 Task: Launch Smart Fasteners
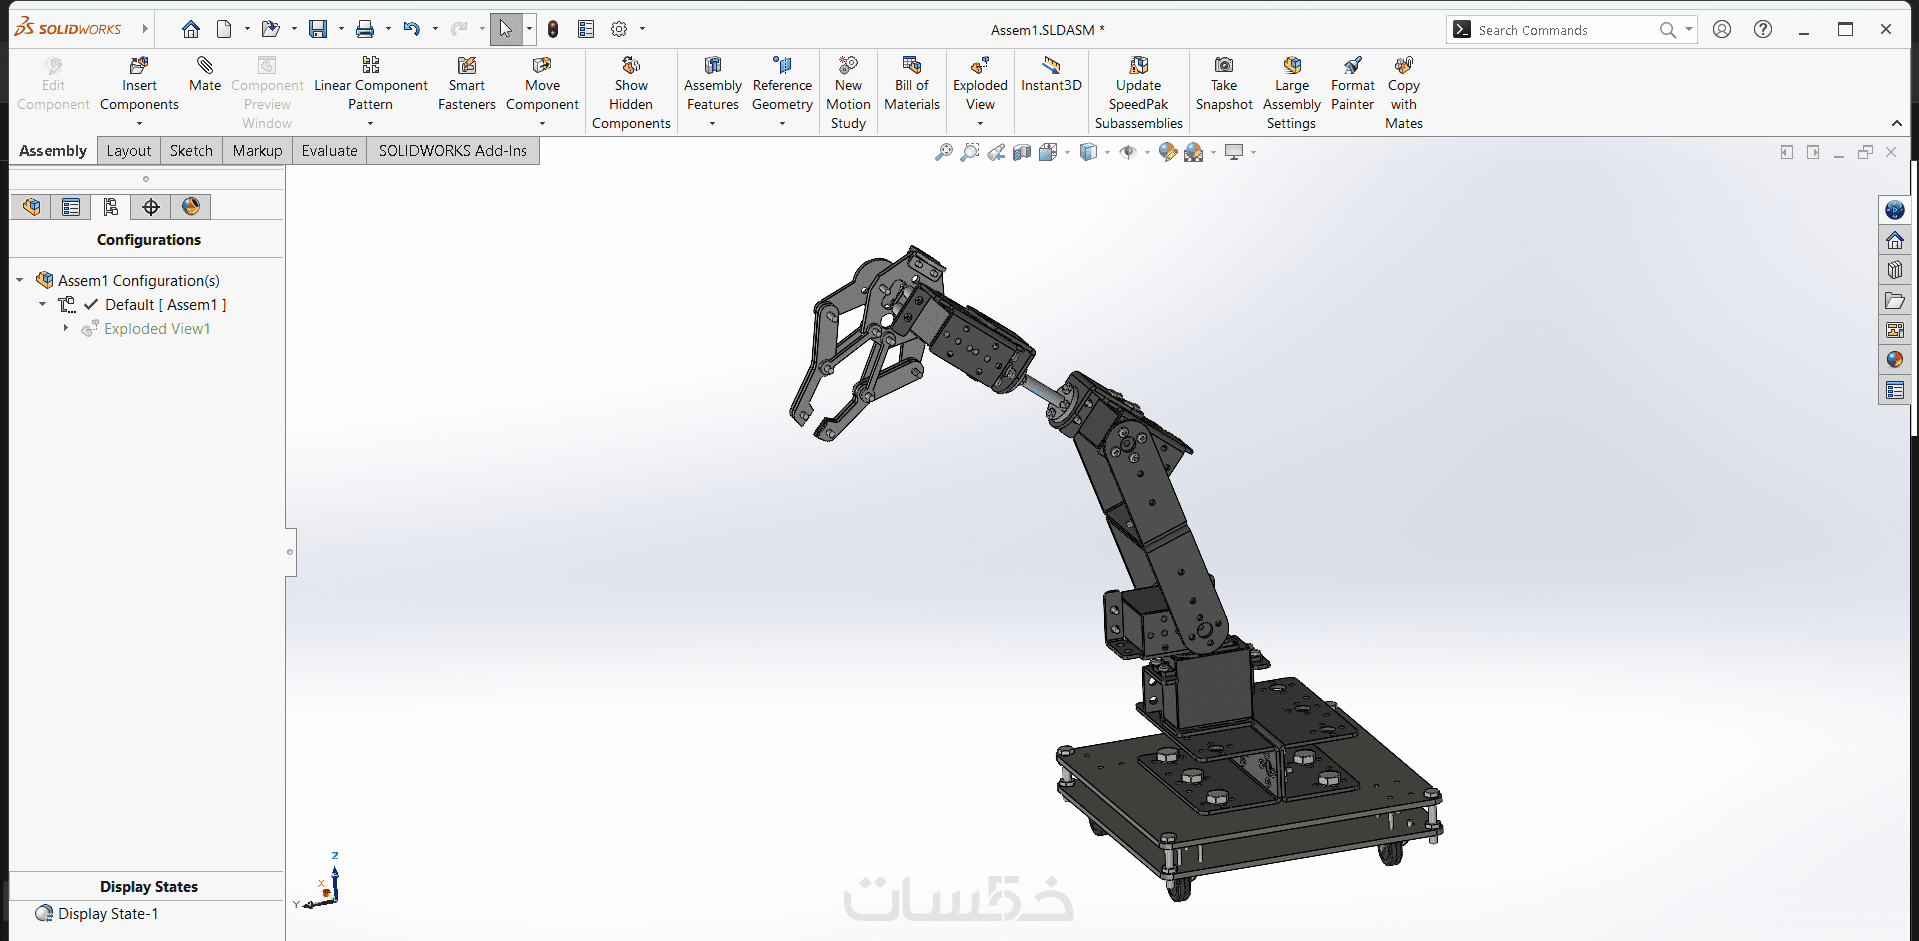[466, 84]
